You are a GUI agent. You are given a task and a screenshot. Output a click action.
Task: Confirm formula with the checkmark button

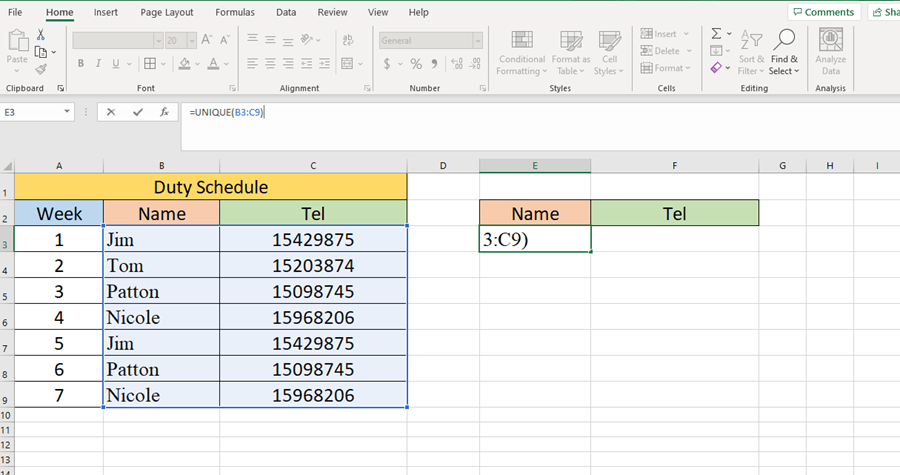pyautogui.click(x=138, y=112)
